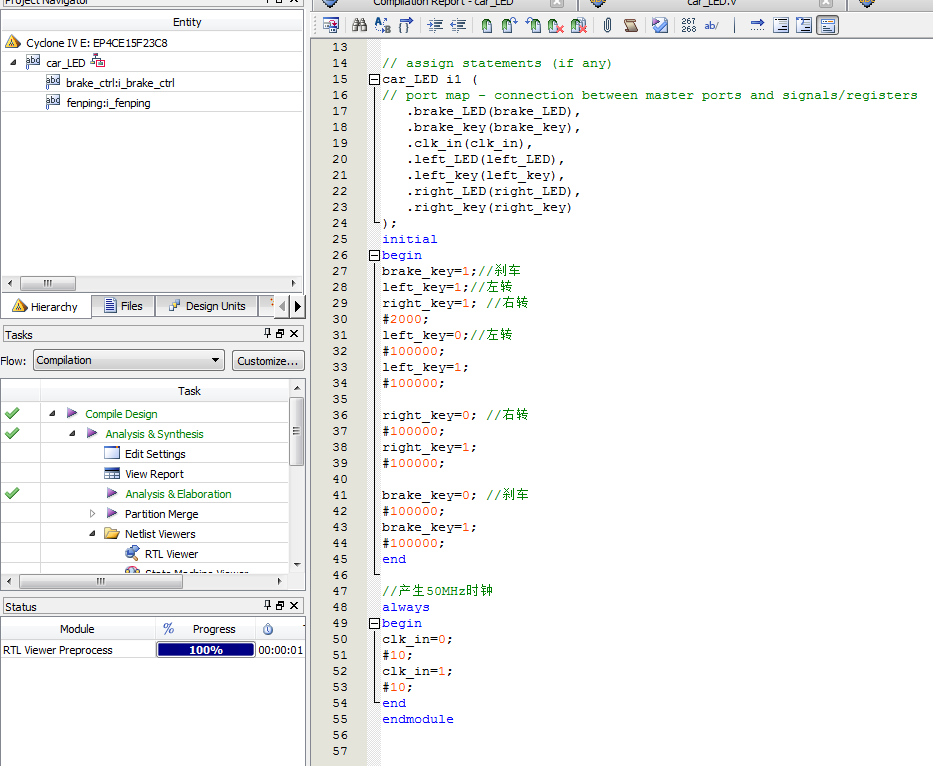Click the Customize... button
This screenshot has height=766, width=933.
tap(268, 361)
